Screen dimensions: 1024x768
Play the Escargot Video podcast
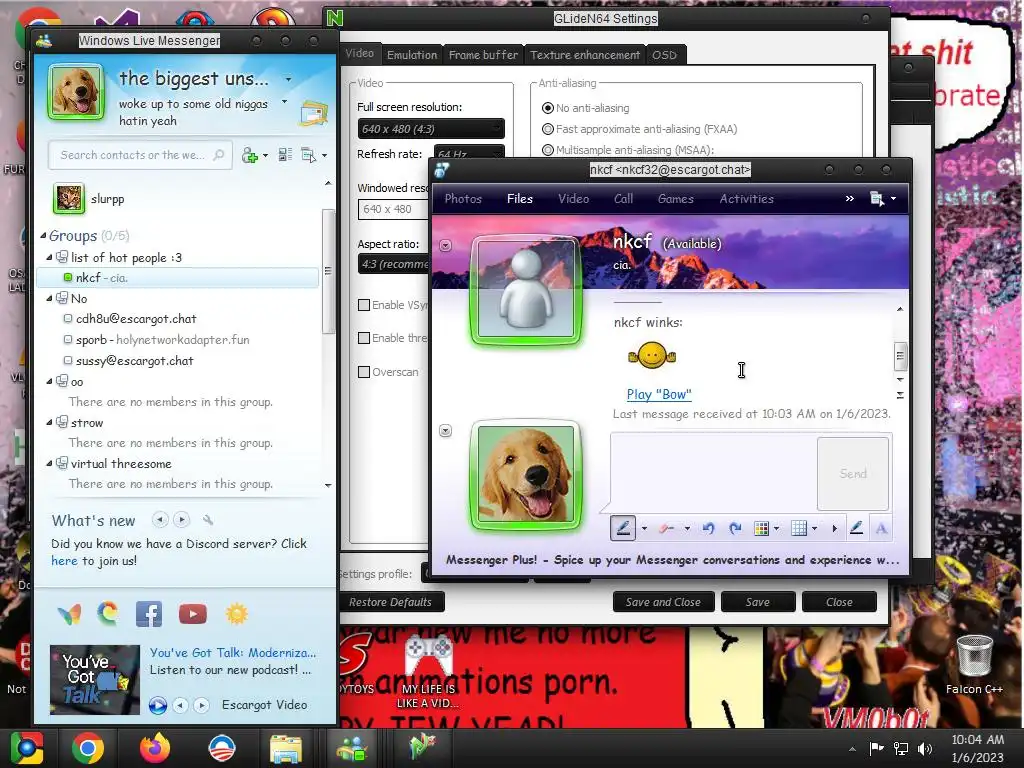coord(157,705)
